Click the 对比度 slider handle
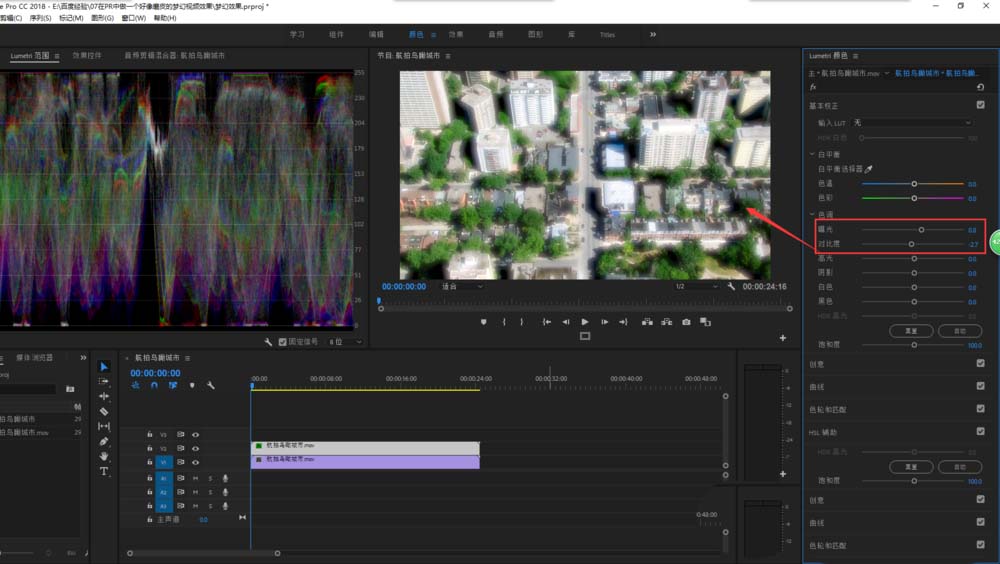Screen dimensions: 1000x564 [x=911, y=244]
